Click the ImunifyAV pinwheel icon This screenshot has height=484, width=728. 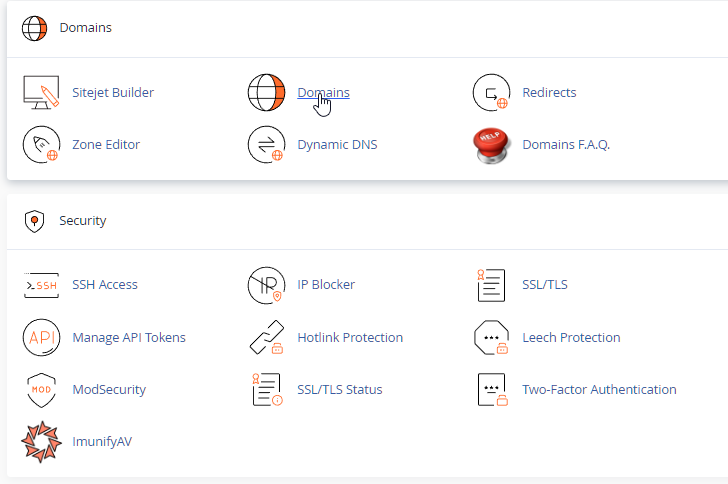tap(41, 442)
